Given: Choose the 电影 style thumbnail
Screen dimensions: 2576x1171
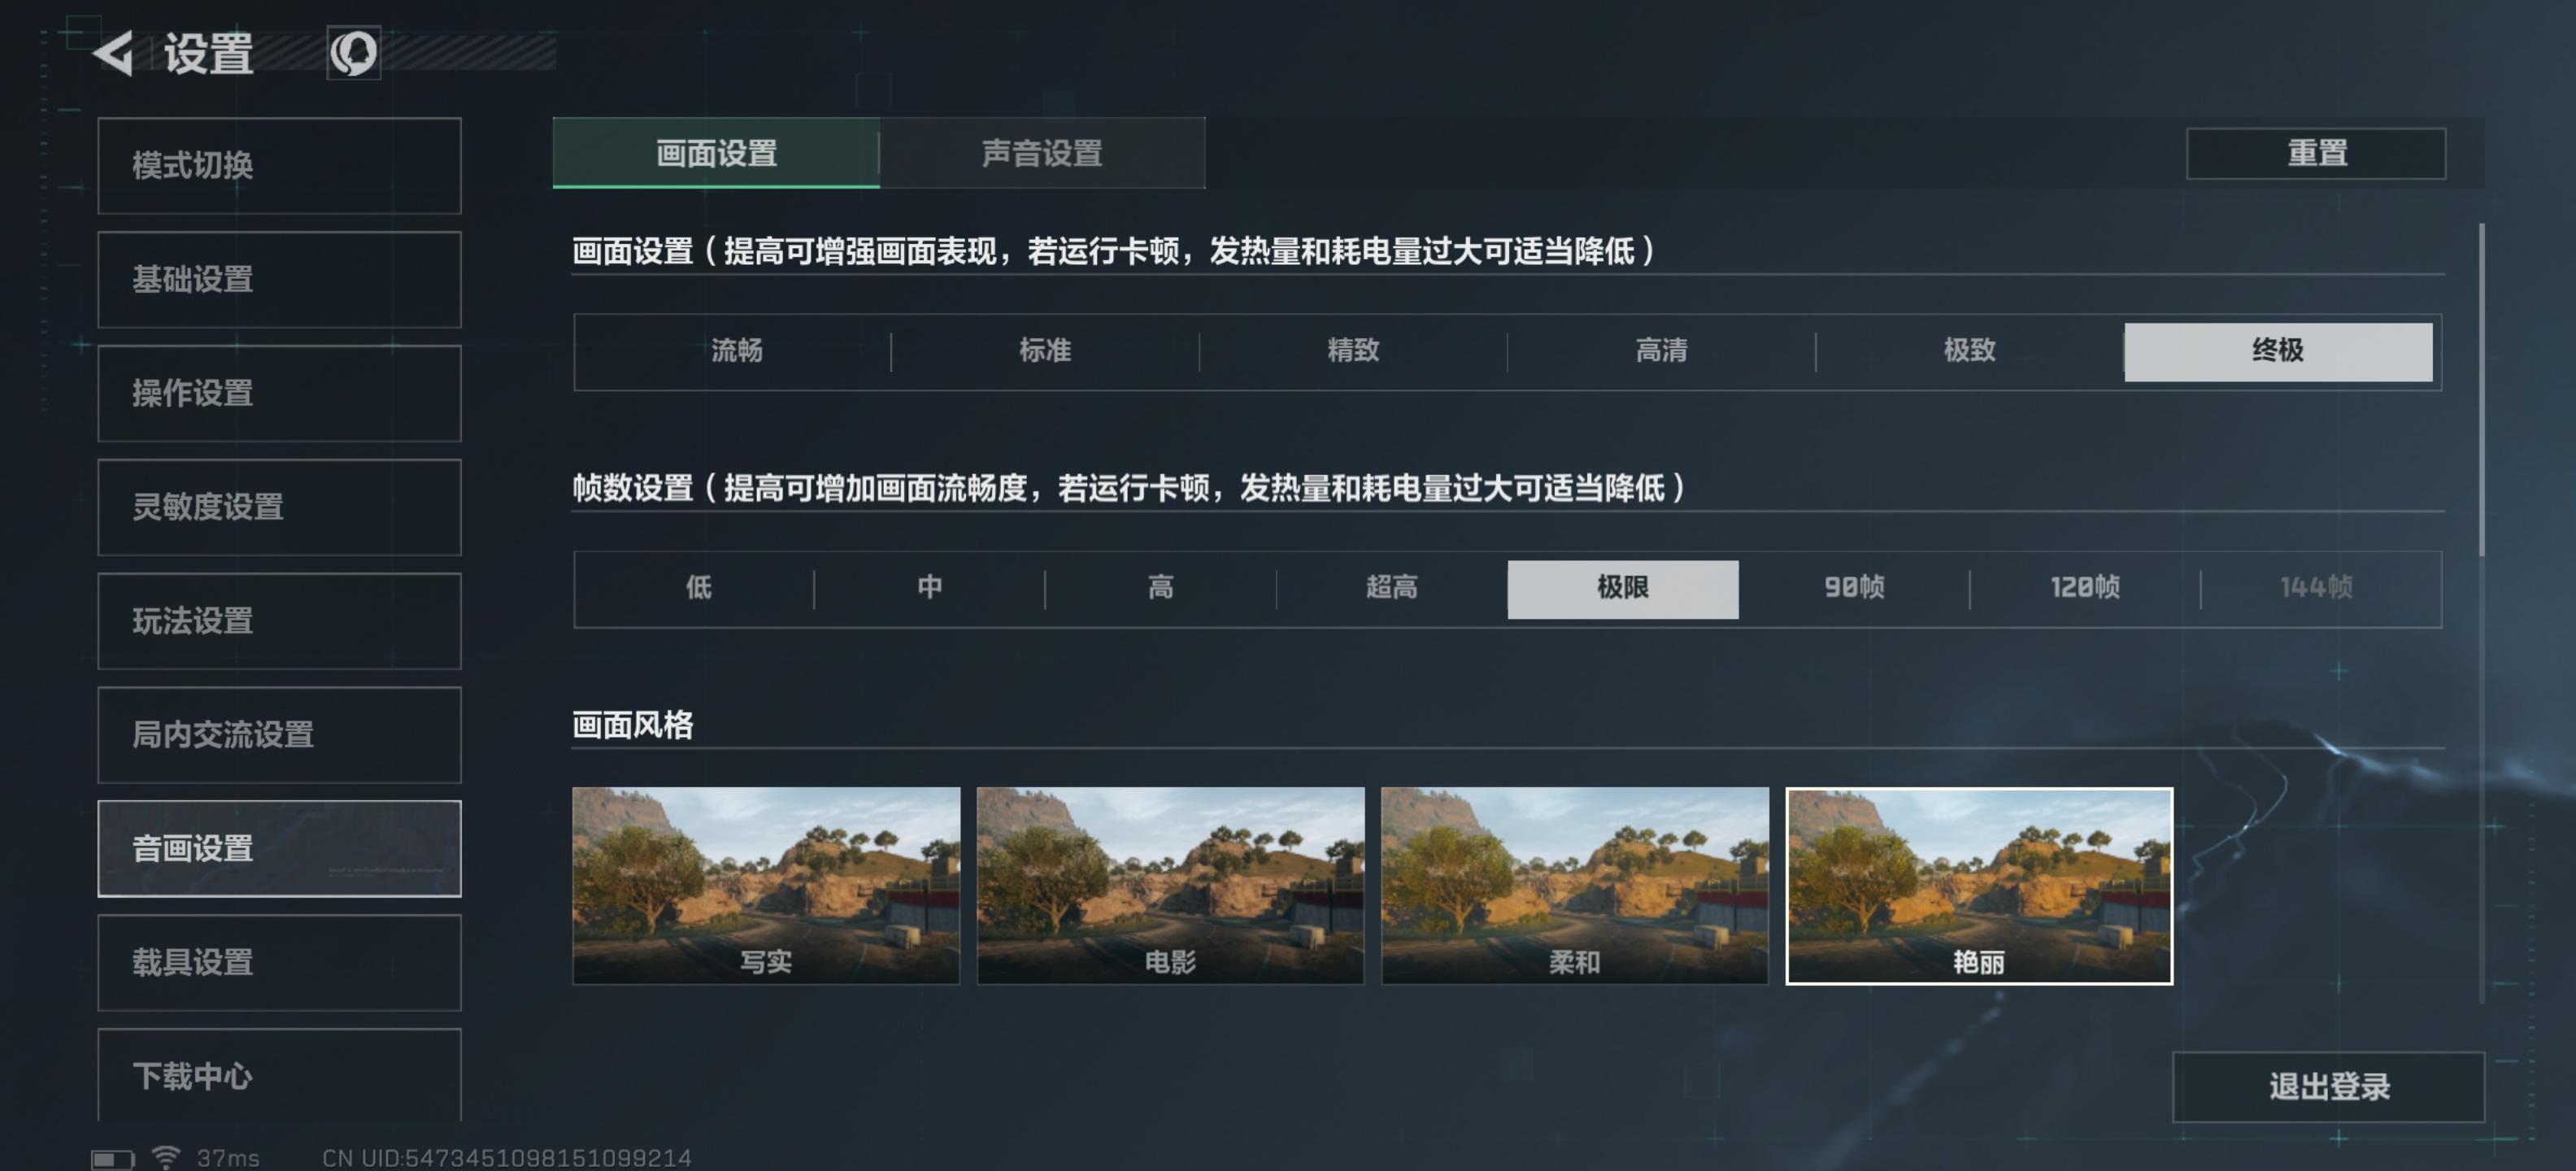Looking at the screenshot, I should pyautogui.click(x=1170, y=886).
